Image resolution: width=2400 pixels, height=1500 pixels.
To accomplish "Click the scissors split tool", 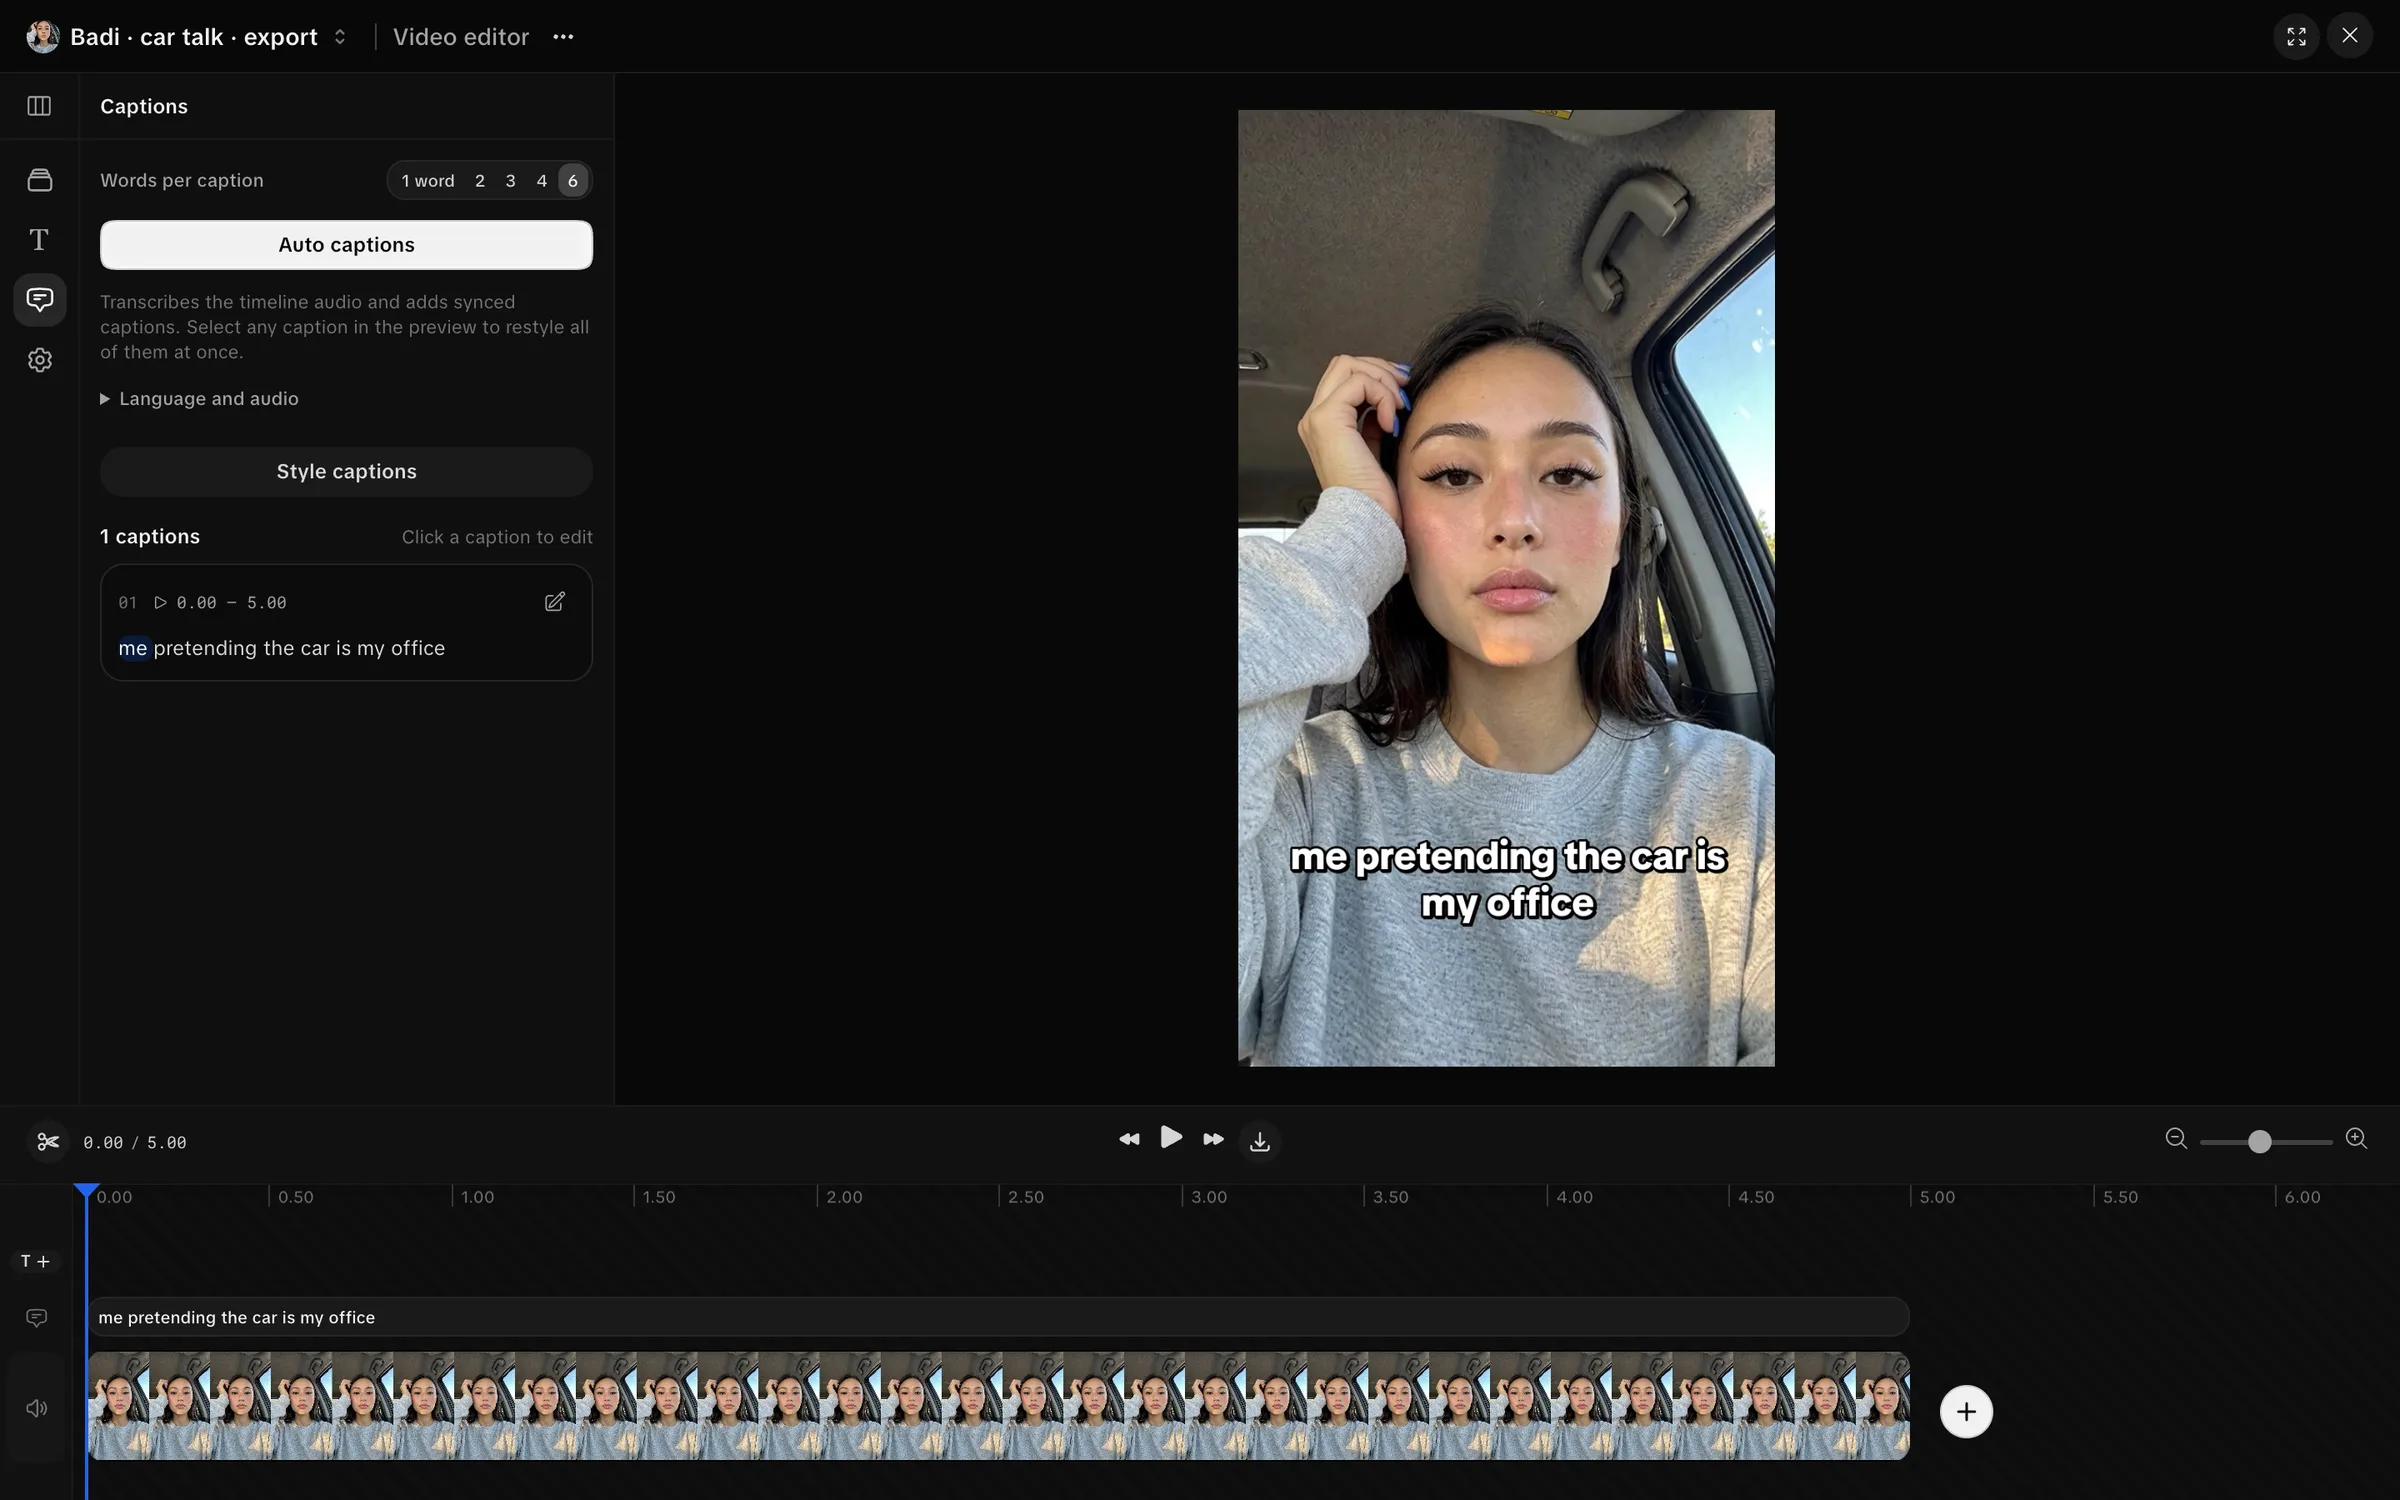I will coord(48,1142).
